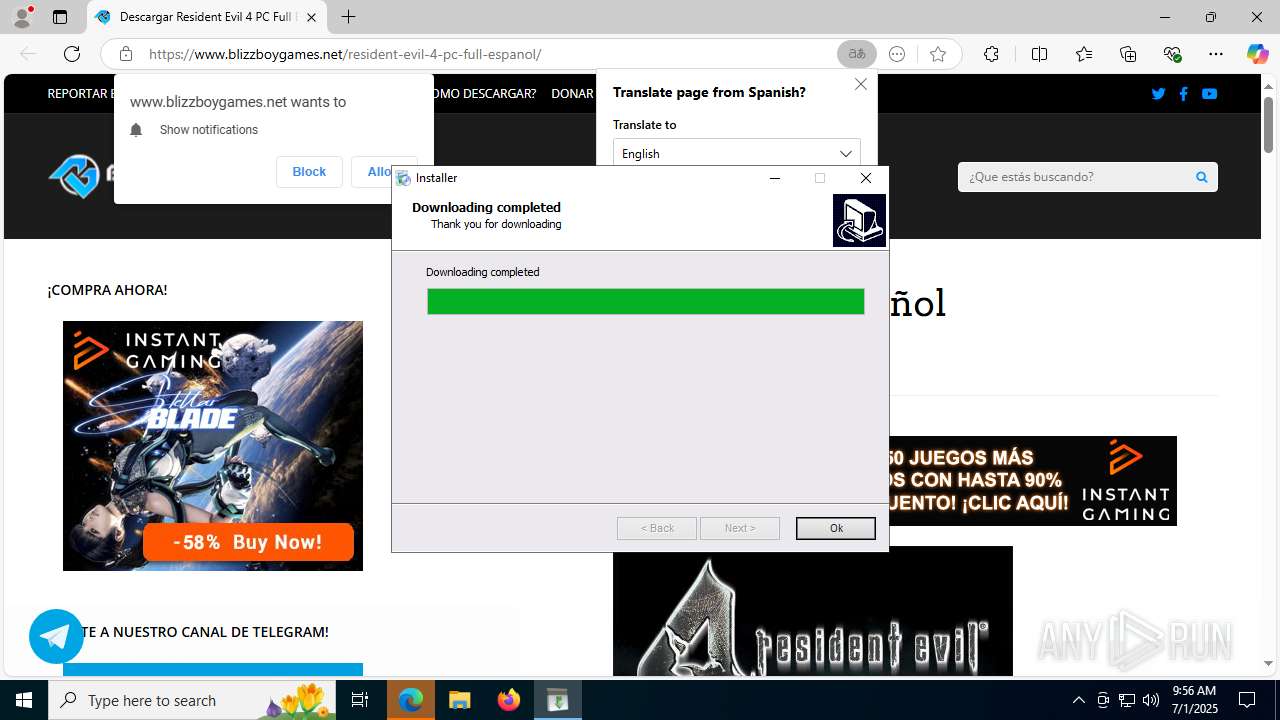This screenshot has height=720, width=1280.
Task: Click the Stellar Blade Instant Gaming ad
Action: 213,446
